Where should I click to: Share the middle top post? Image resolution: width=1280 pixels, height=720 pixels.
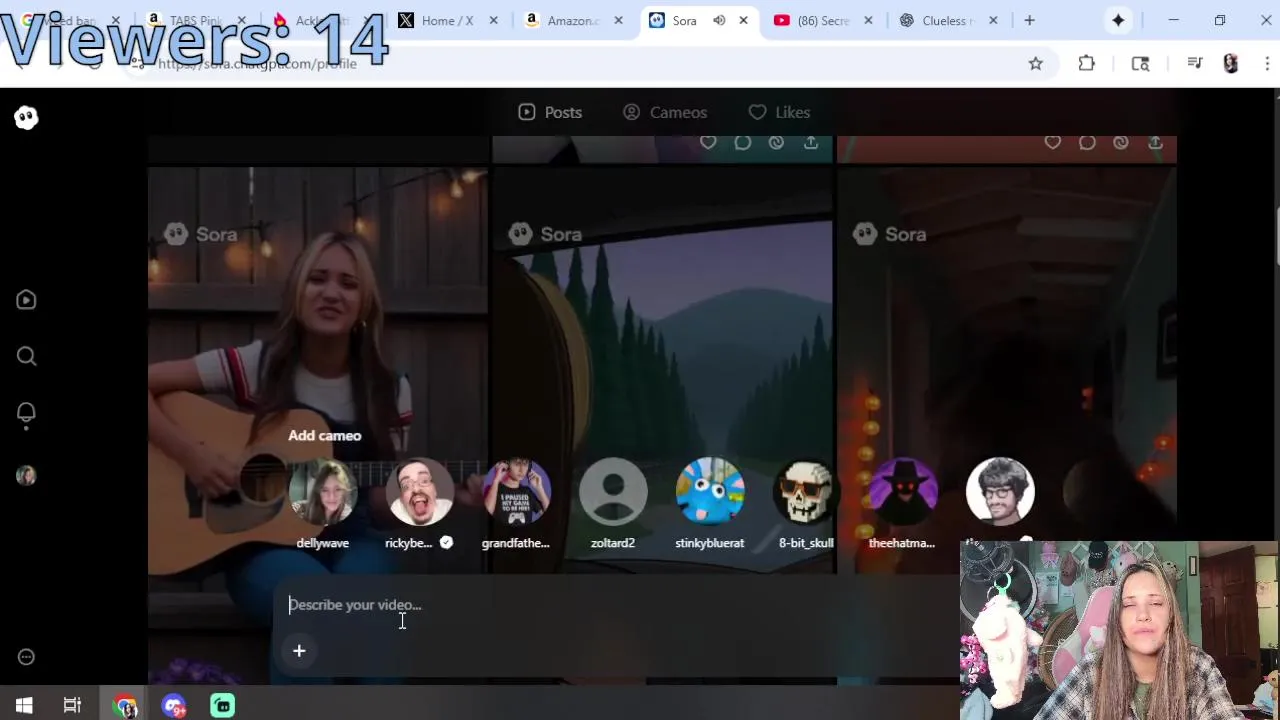tap(811, 143)
